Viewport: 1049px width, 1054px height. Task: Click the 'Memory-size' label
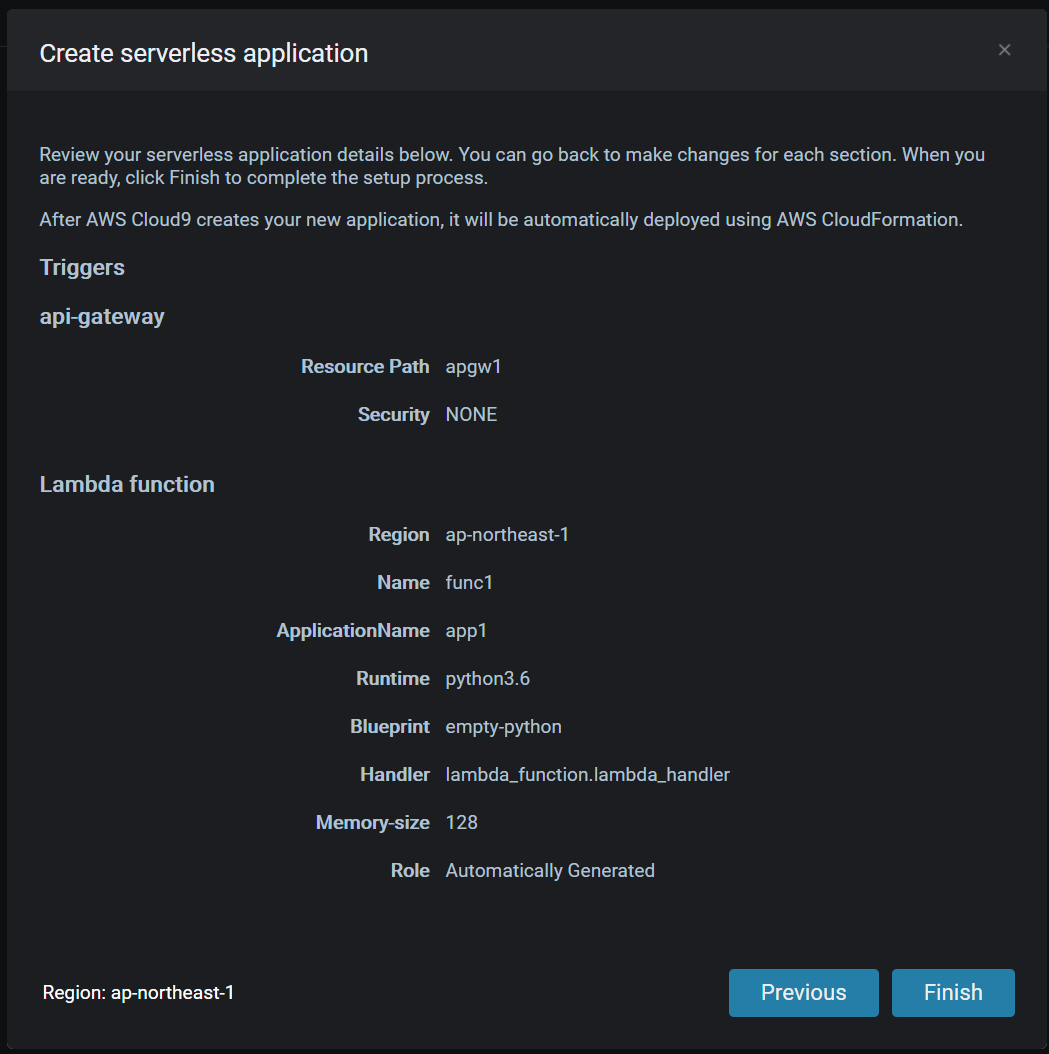click(x=372, y=823)
